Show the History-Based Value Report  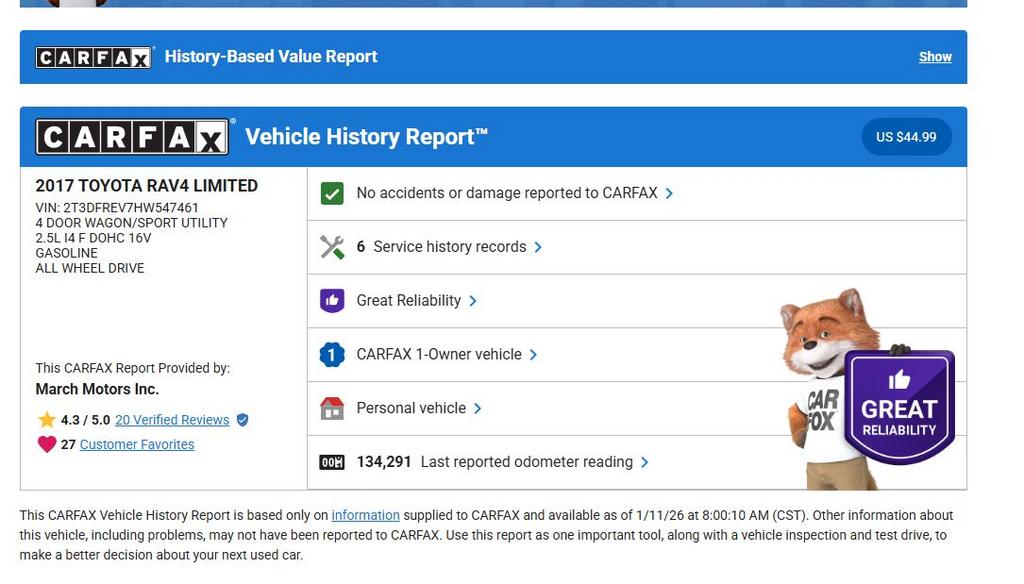tap(935, 57)
